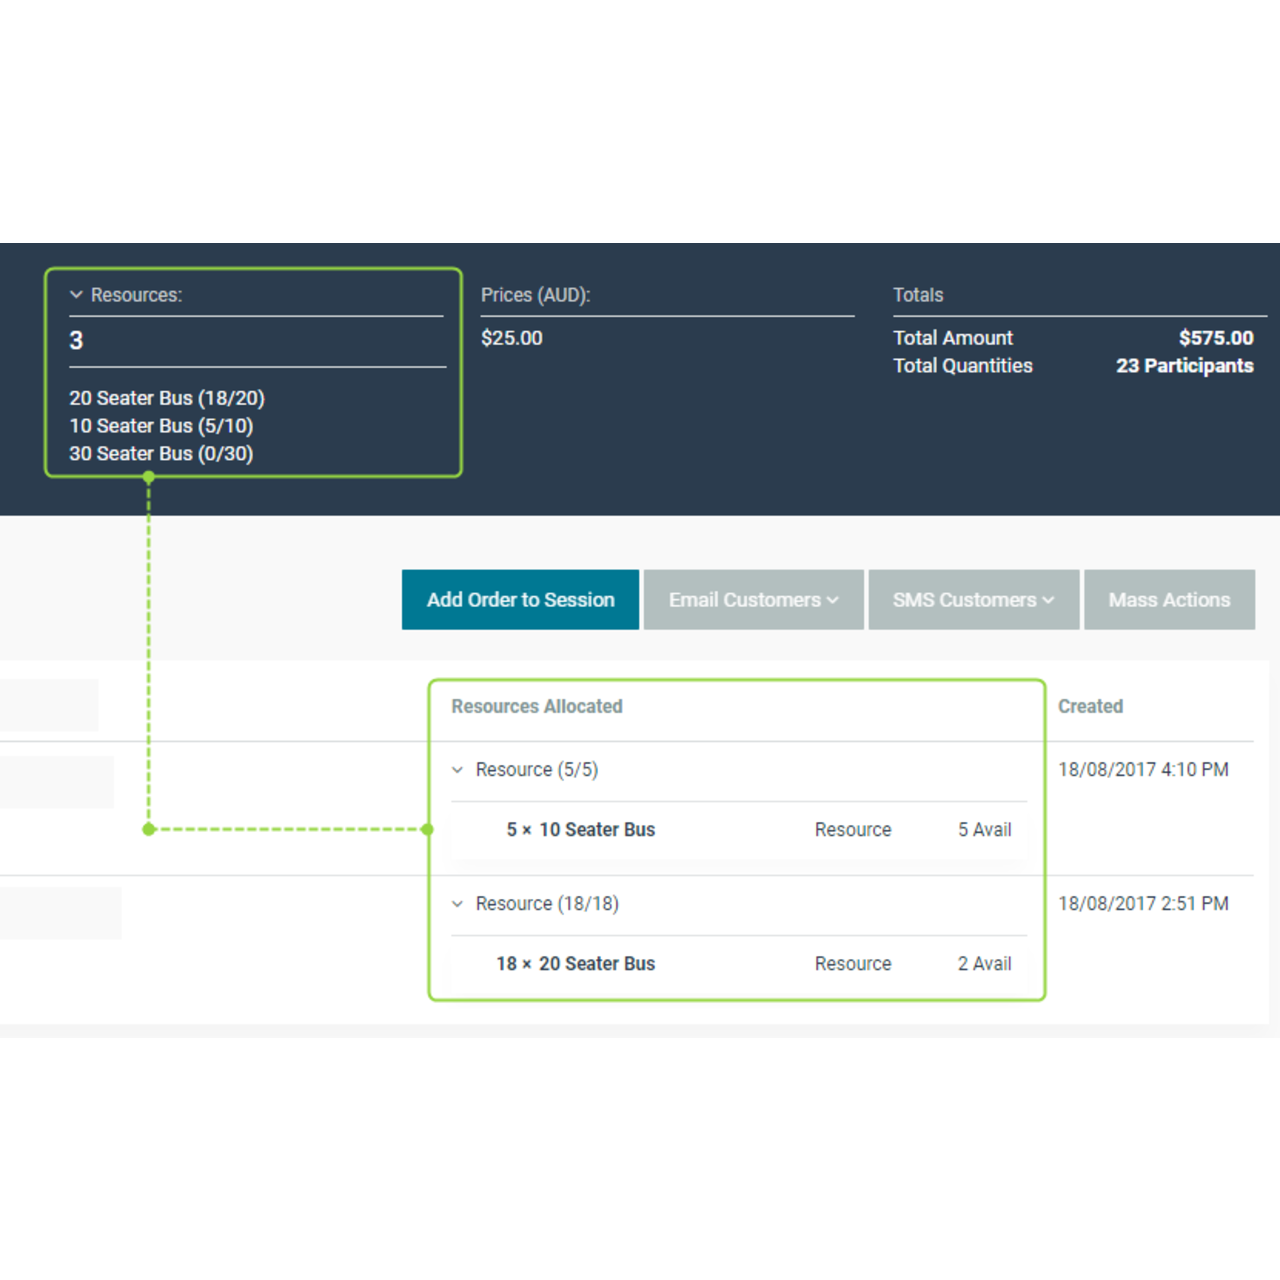Click the $575.00 total amount

1215,338
